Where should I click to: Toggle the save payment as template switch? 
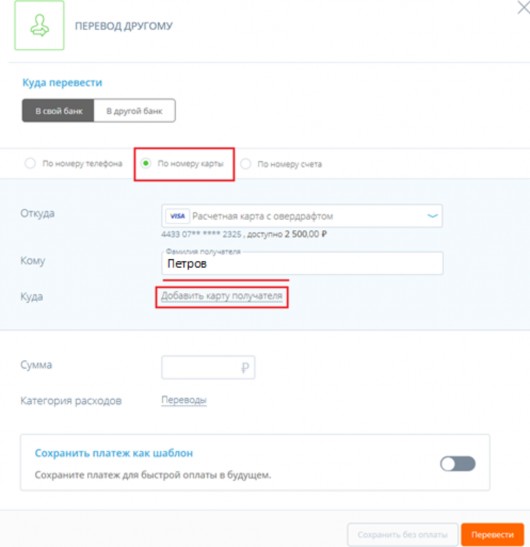(457, 464)
